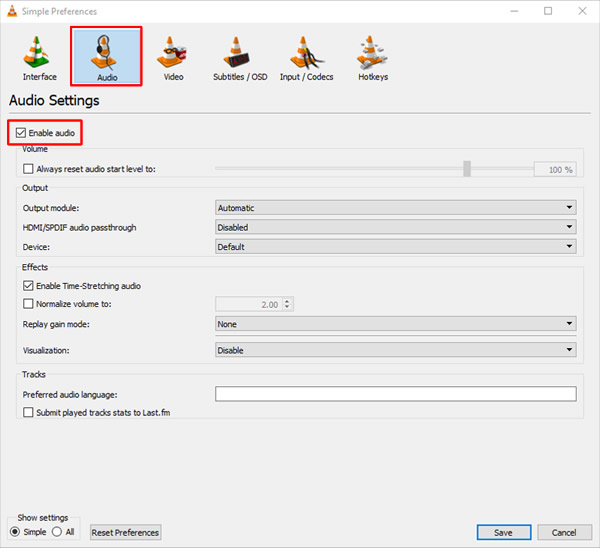Viewport: 600px width, 548px height.
Task: Maximize the Simple Preferences window
Action: pyautogui.click(x=548, y=11)
